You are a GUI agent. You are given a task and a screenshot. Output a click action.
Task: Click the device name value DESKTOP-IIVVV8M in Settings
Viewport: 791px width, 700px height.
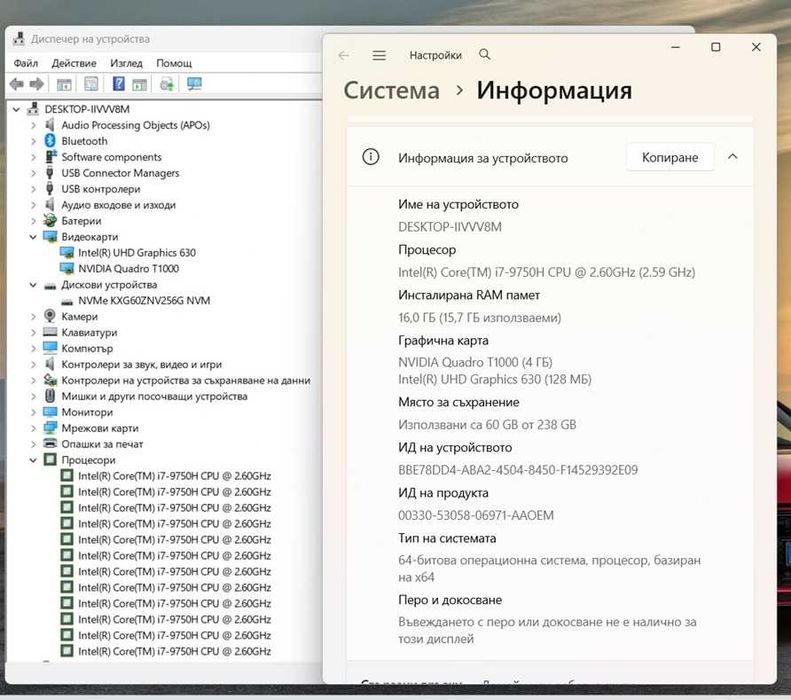(x=450, y=227)
